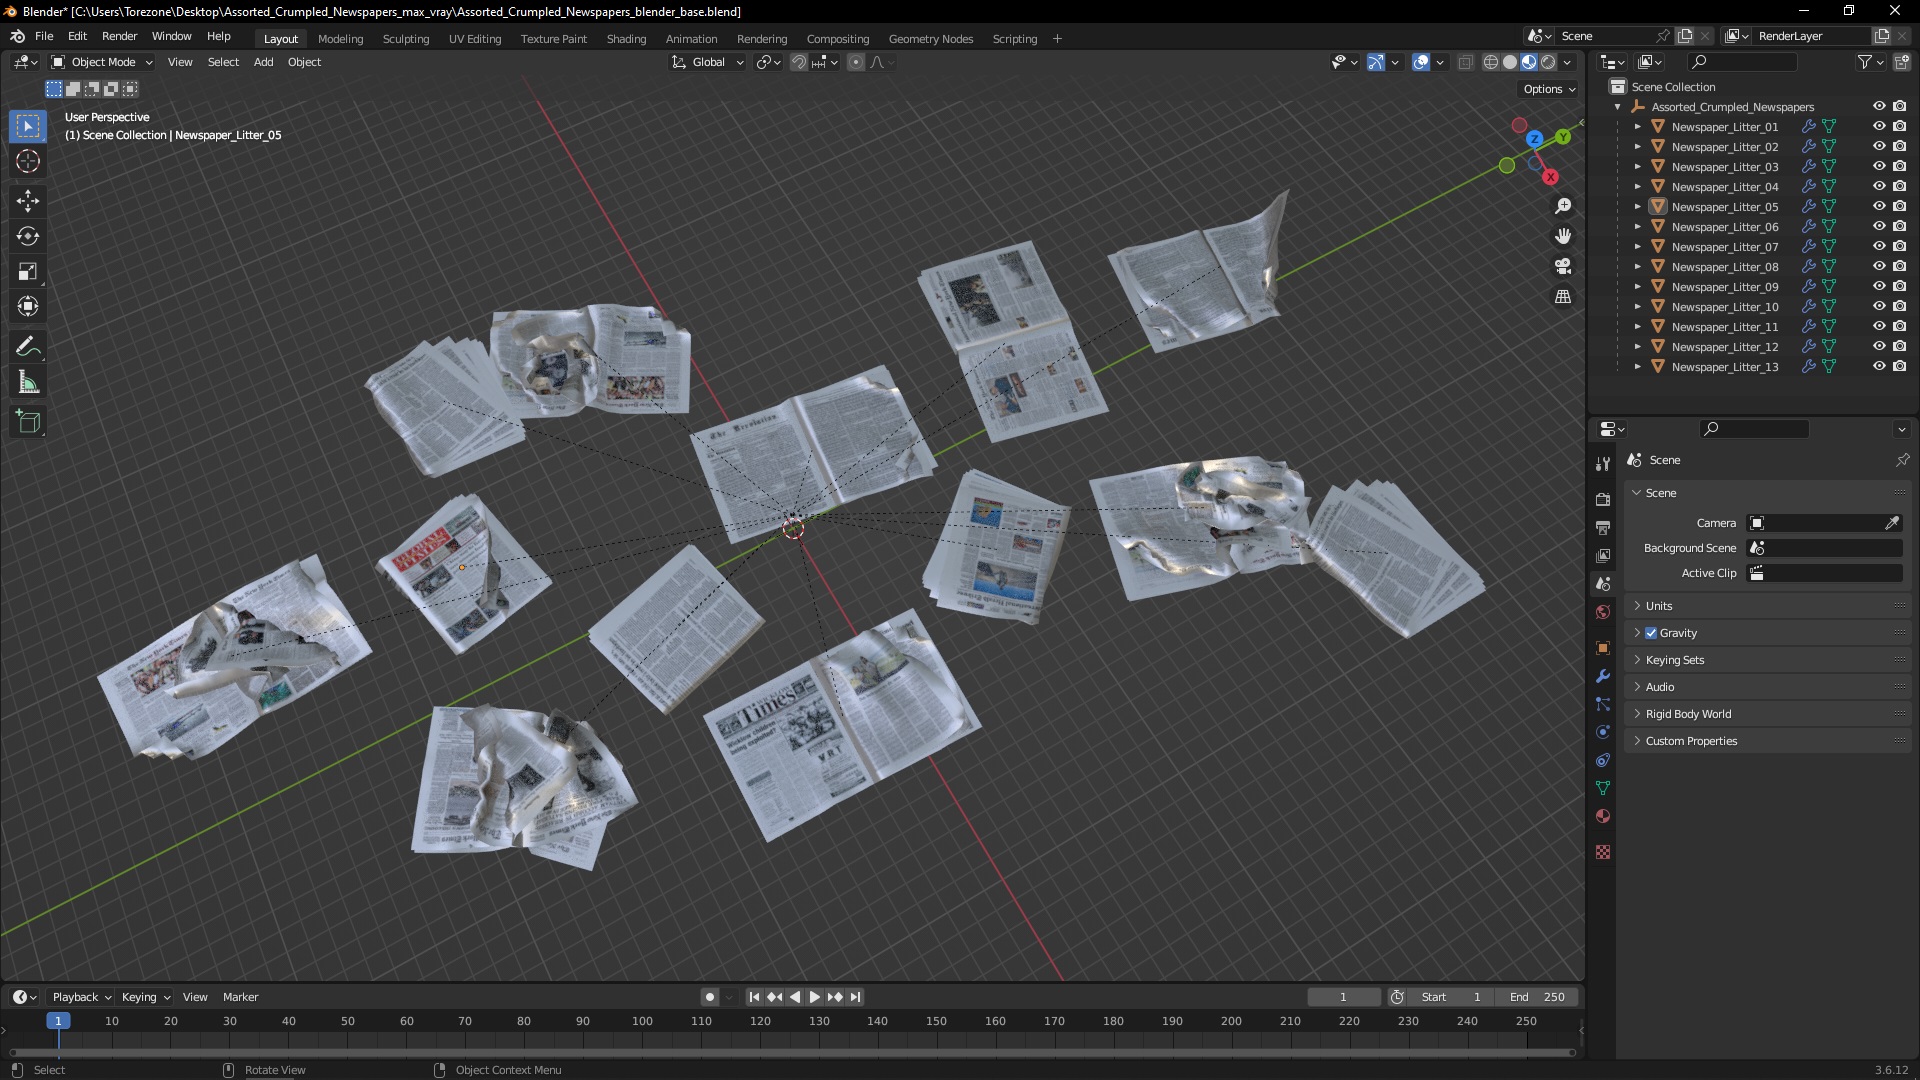The height and width of the screenshot is (1080, 1920).
Task: Switch to the Shading workspace tab
Action: (626, 39)
